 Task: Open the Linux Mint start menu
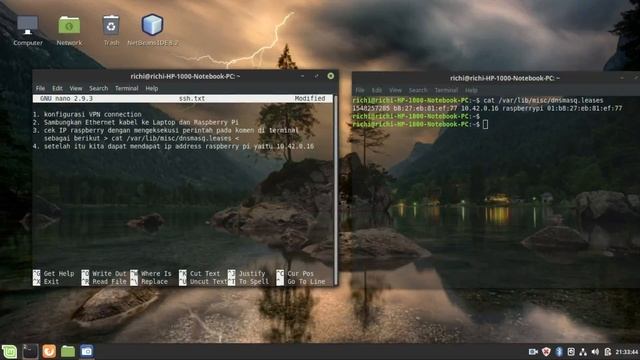coord(9,351)
